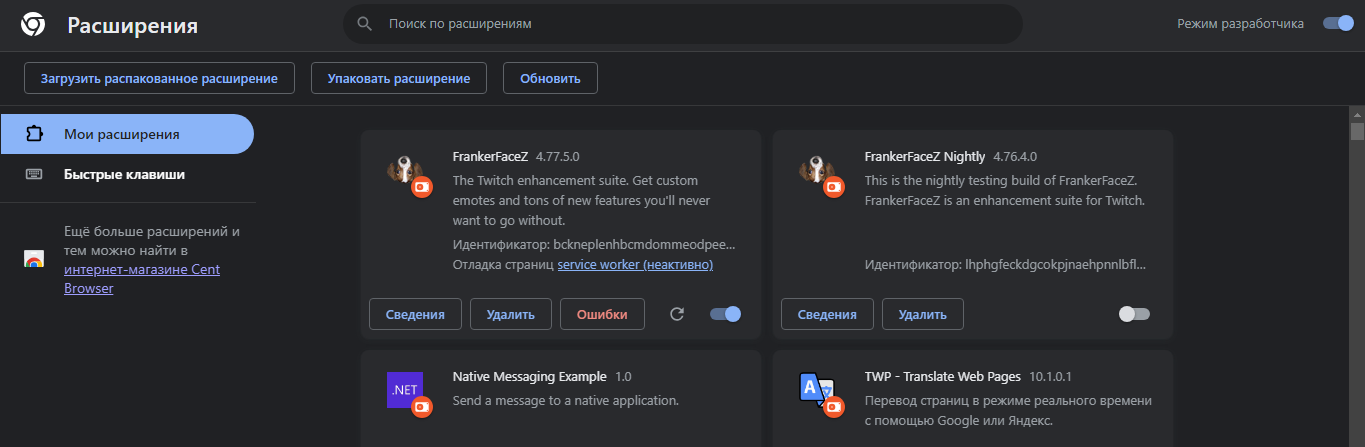Reload FrankerFaceZ with the refresh arrow icon
Screen dimensions: 1365x447
[677, 314]
